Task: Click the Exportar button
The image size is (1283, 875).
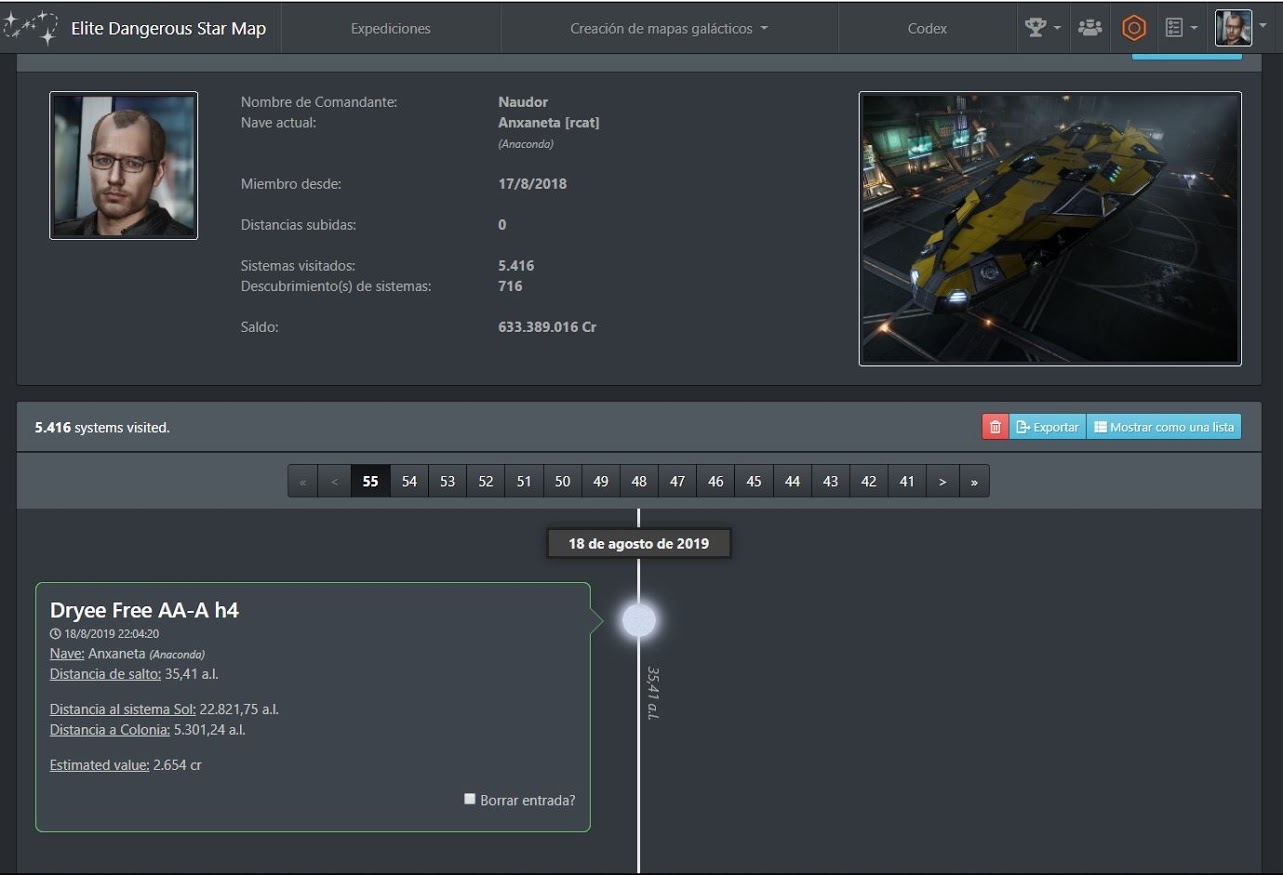Action: coord(1047,427)
